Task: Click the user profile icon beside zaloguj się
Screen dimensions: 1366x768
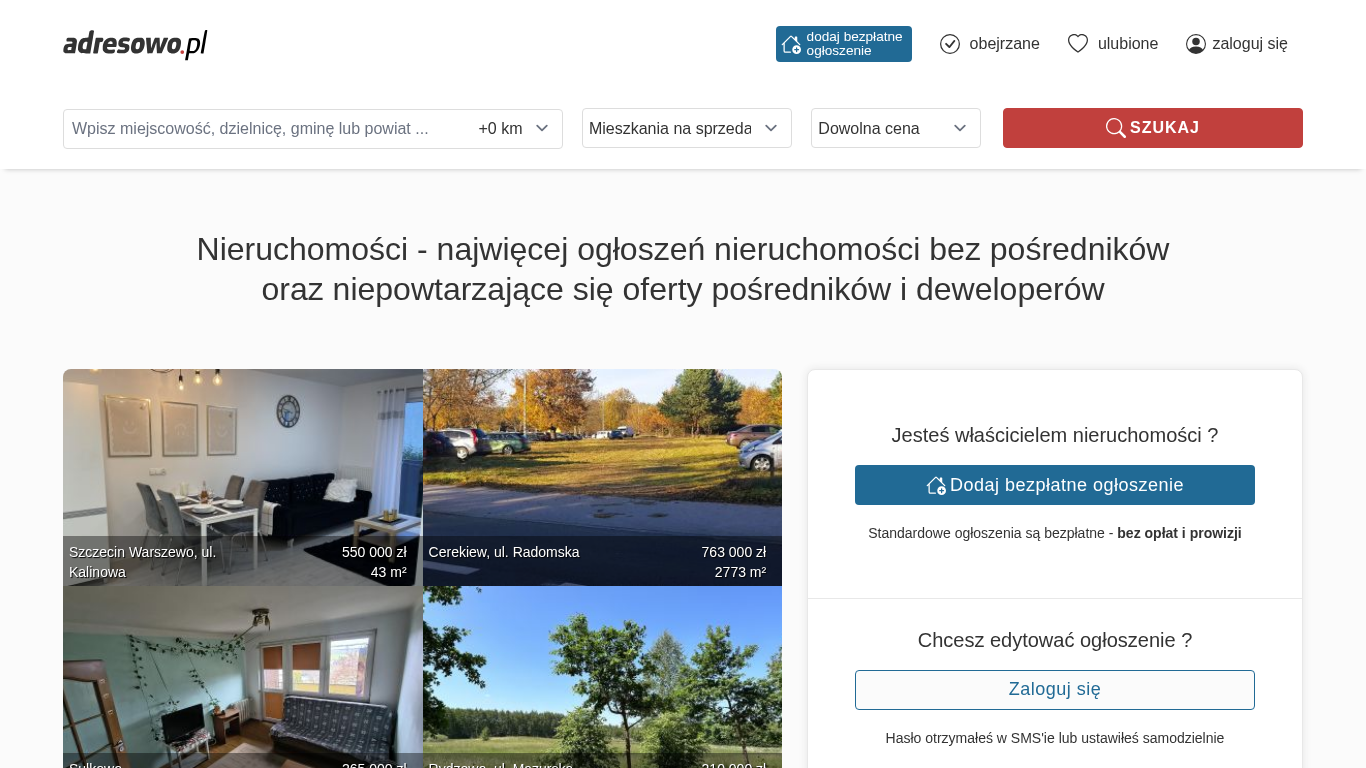Action: click(1196, 44)
